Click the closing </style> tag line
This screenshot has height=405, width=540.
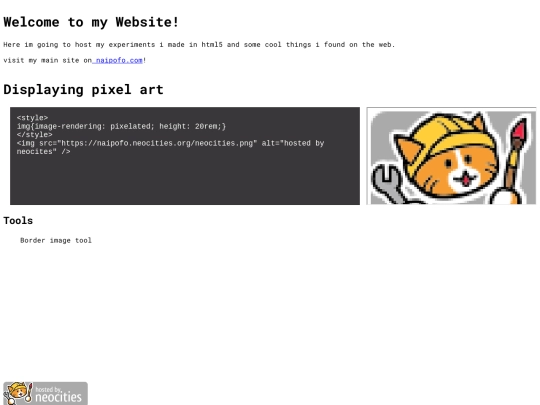tap(34, 135)
